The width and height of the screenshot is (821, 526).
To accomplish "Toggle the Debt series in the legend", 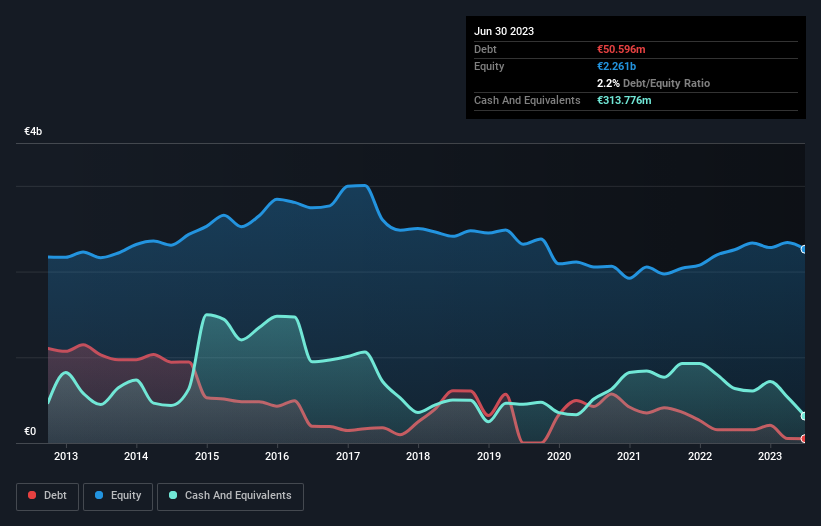I will tap(47, 496).
